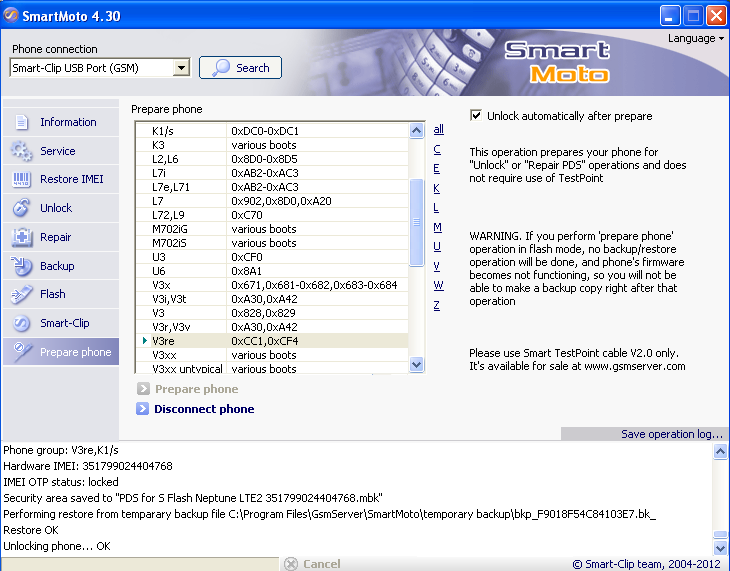Select the L7i model row

click(272, 173)
